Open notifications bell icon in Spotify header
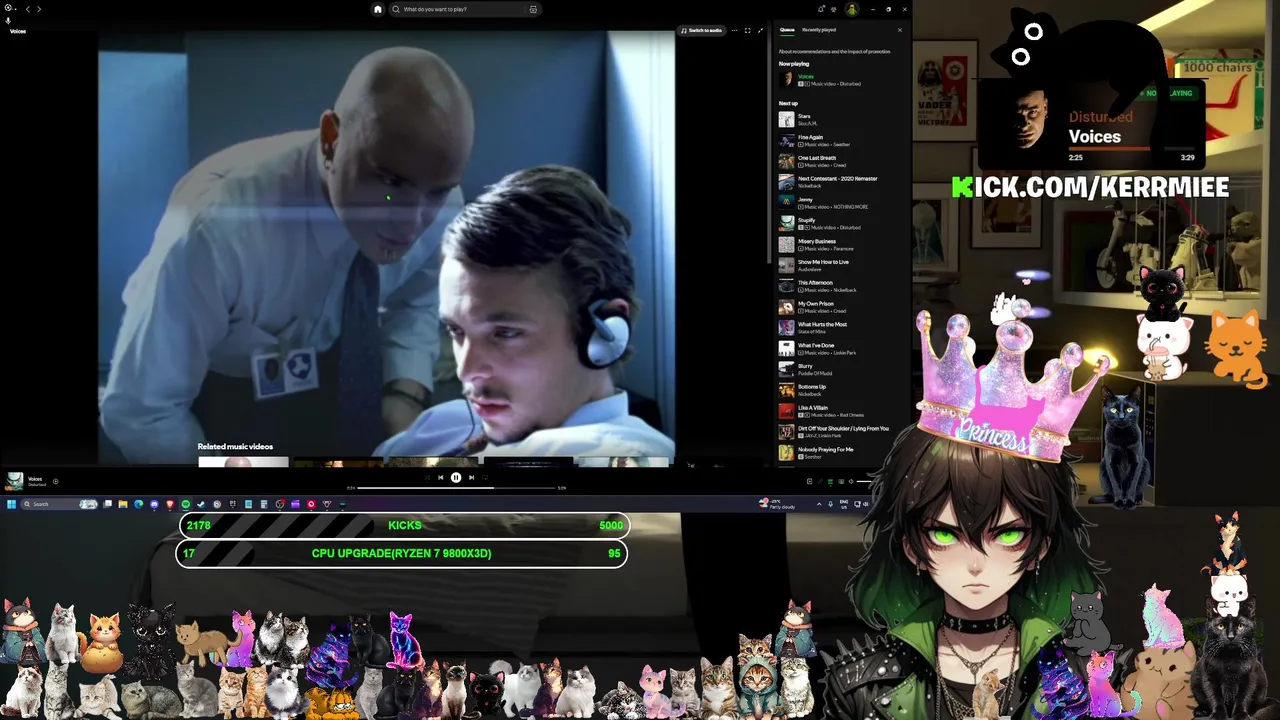 point(821,9)
